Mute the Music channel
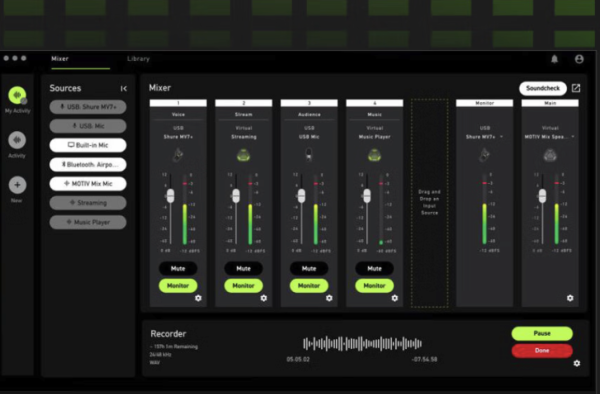Screen dimensions: 600x394 click(374, 269)
